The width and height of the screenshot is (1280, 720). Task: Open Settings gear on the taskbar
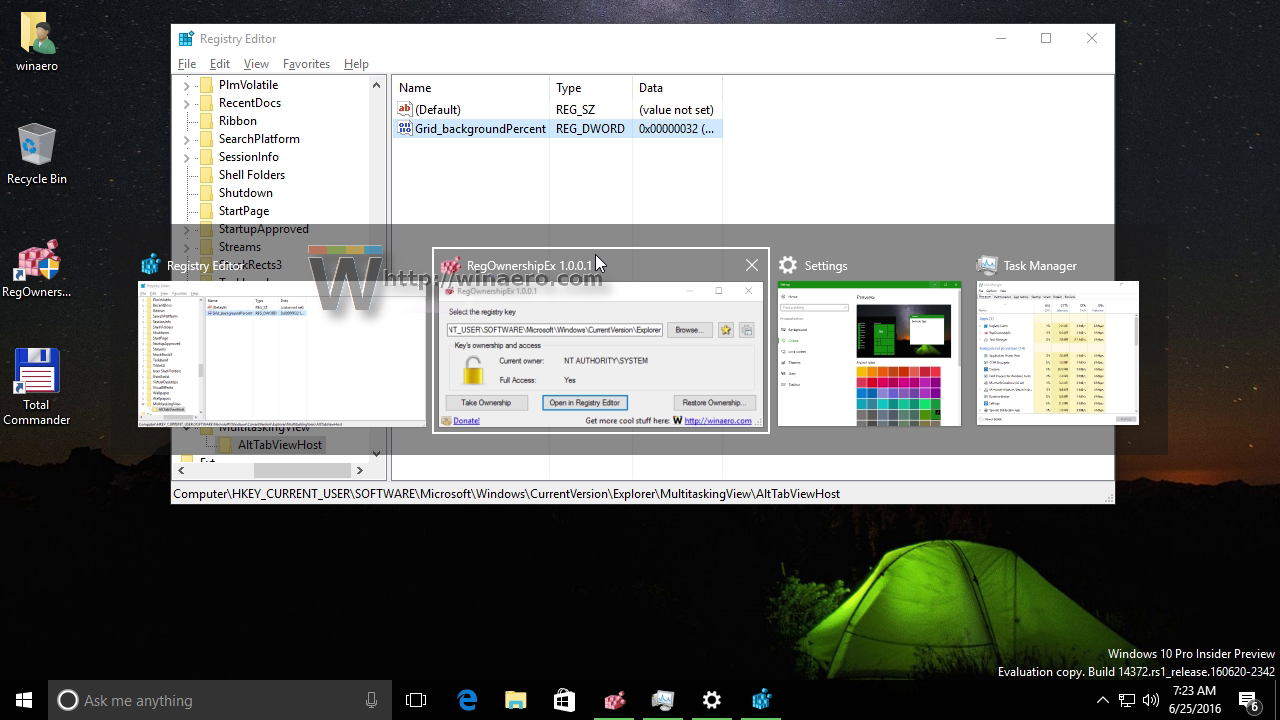pyautogui.click(x=712, y=700)
